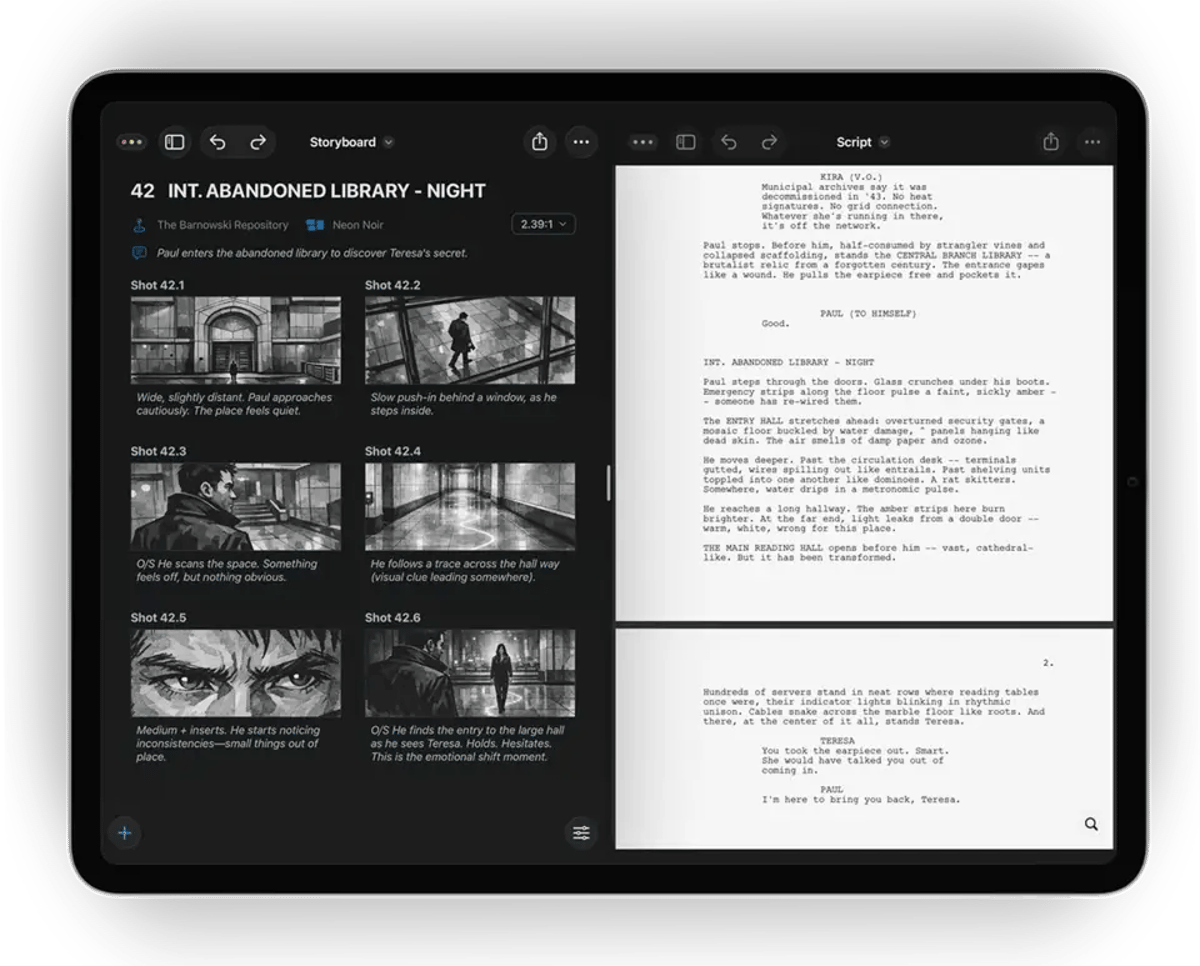The image size is (1200, 966).
Task: Undo the last Storyboard change
Action: pos(217,142)
